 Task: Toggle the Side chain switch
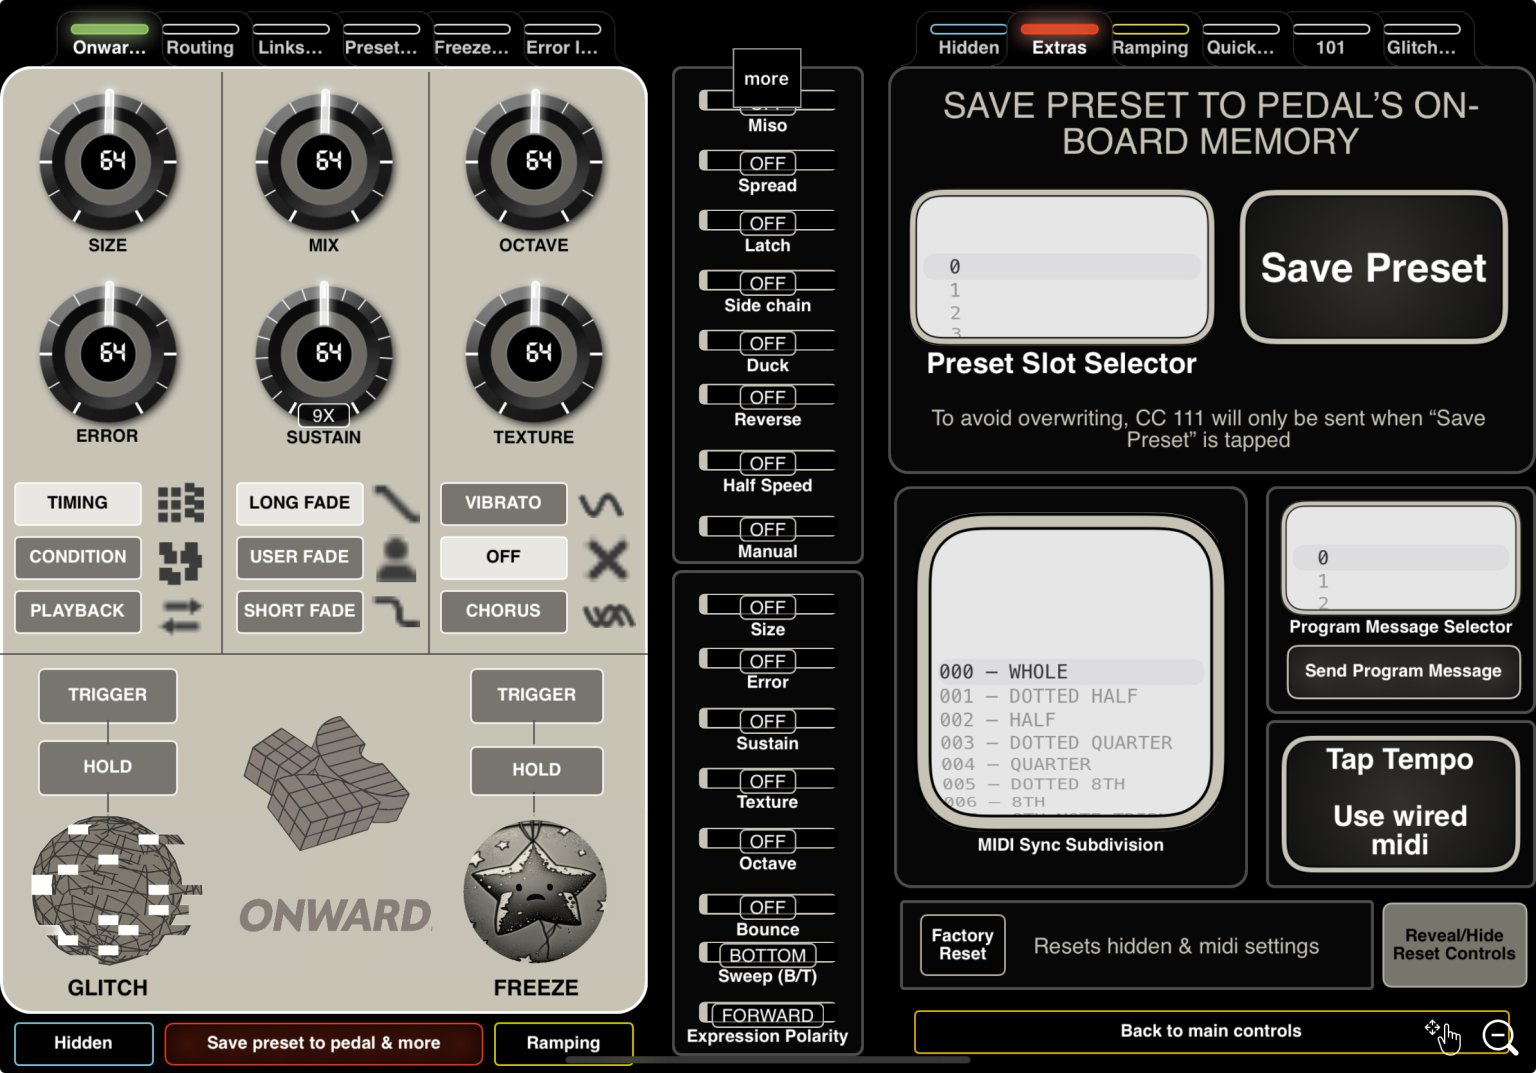[767, 282]
